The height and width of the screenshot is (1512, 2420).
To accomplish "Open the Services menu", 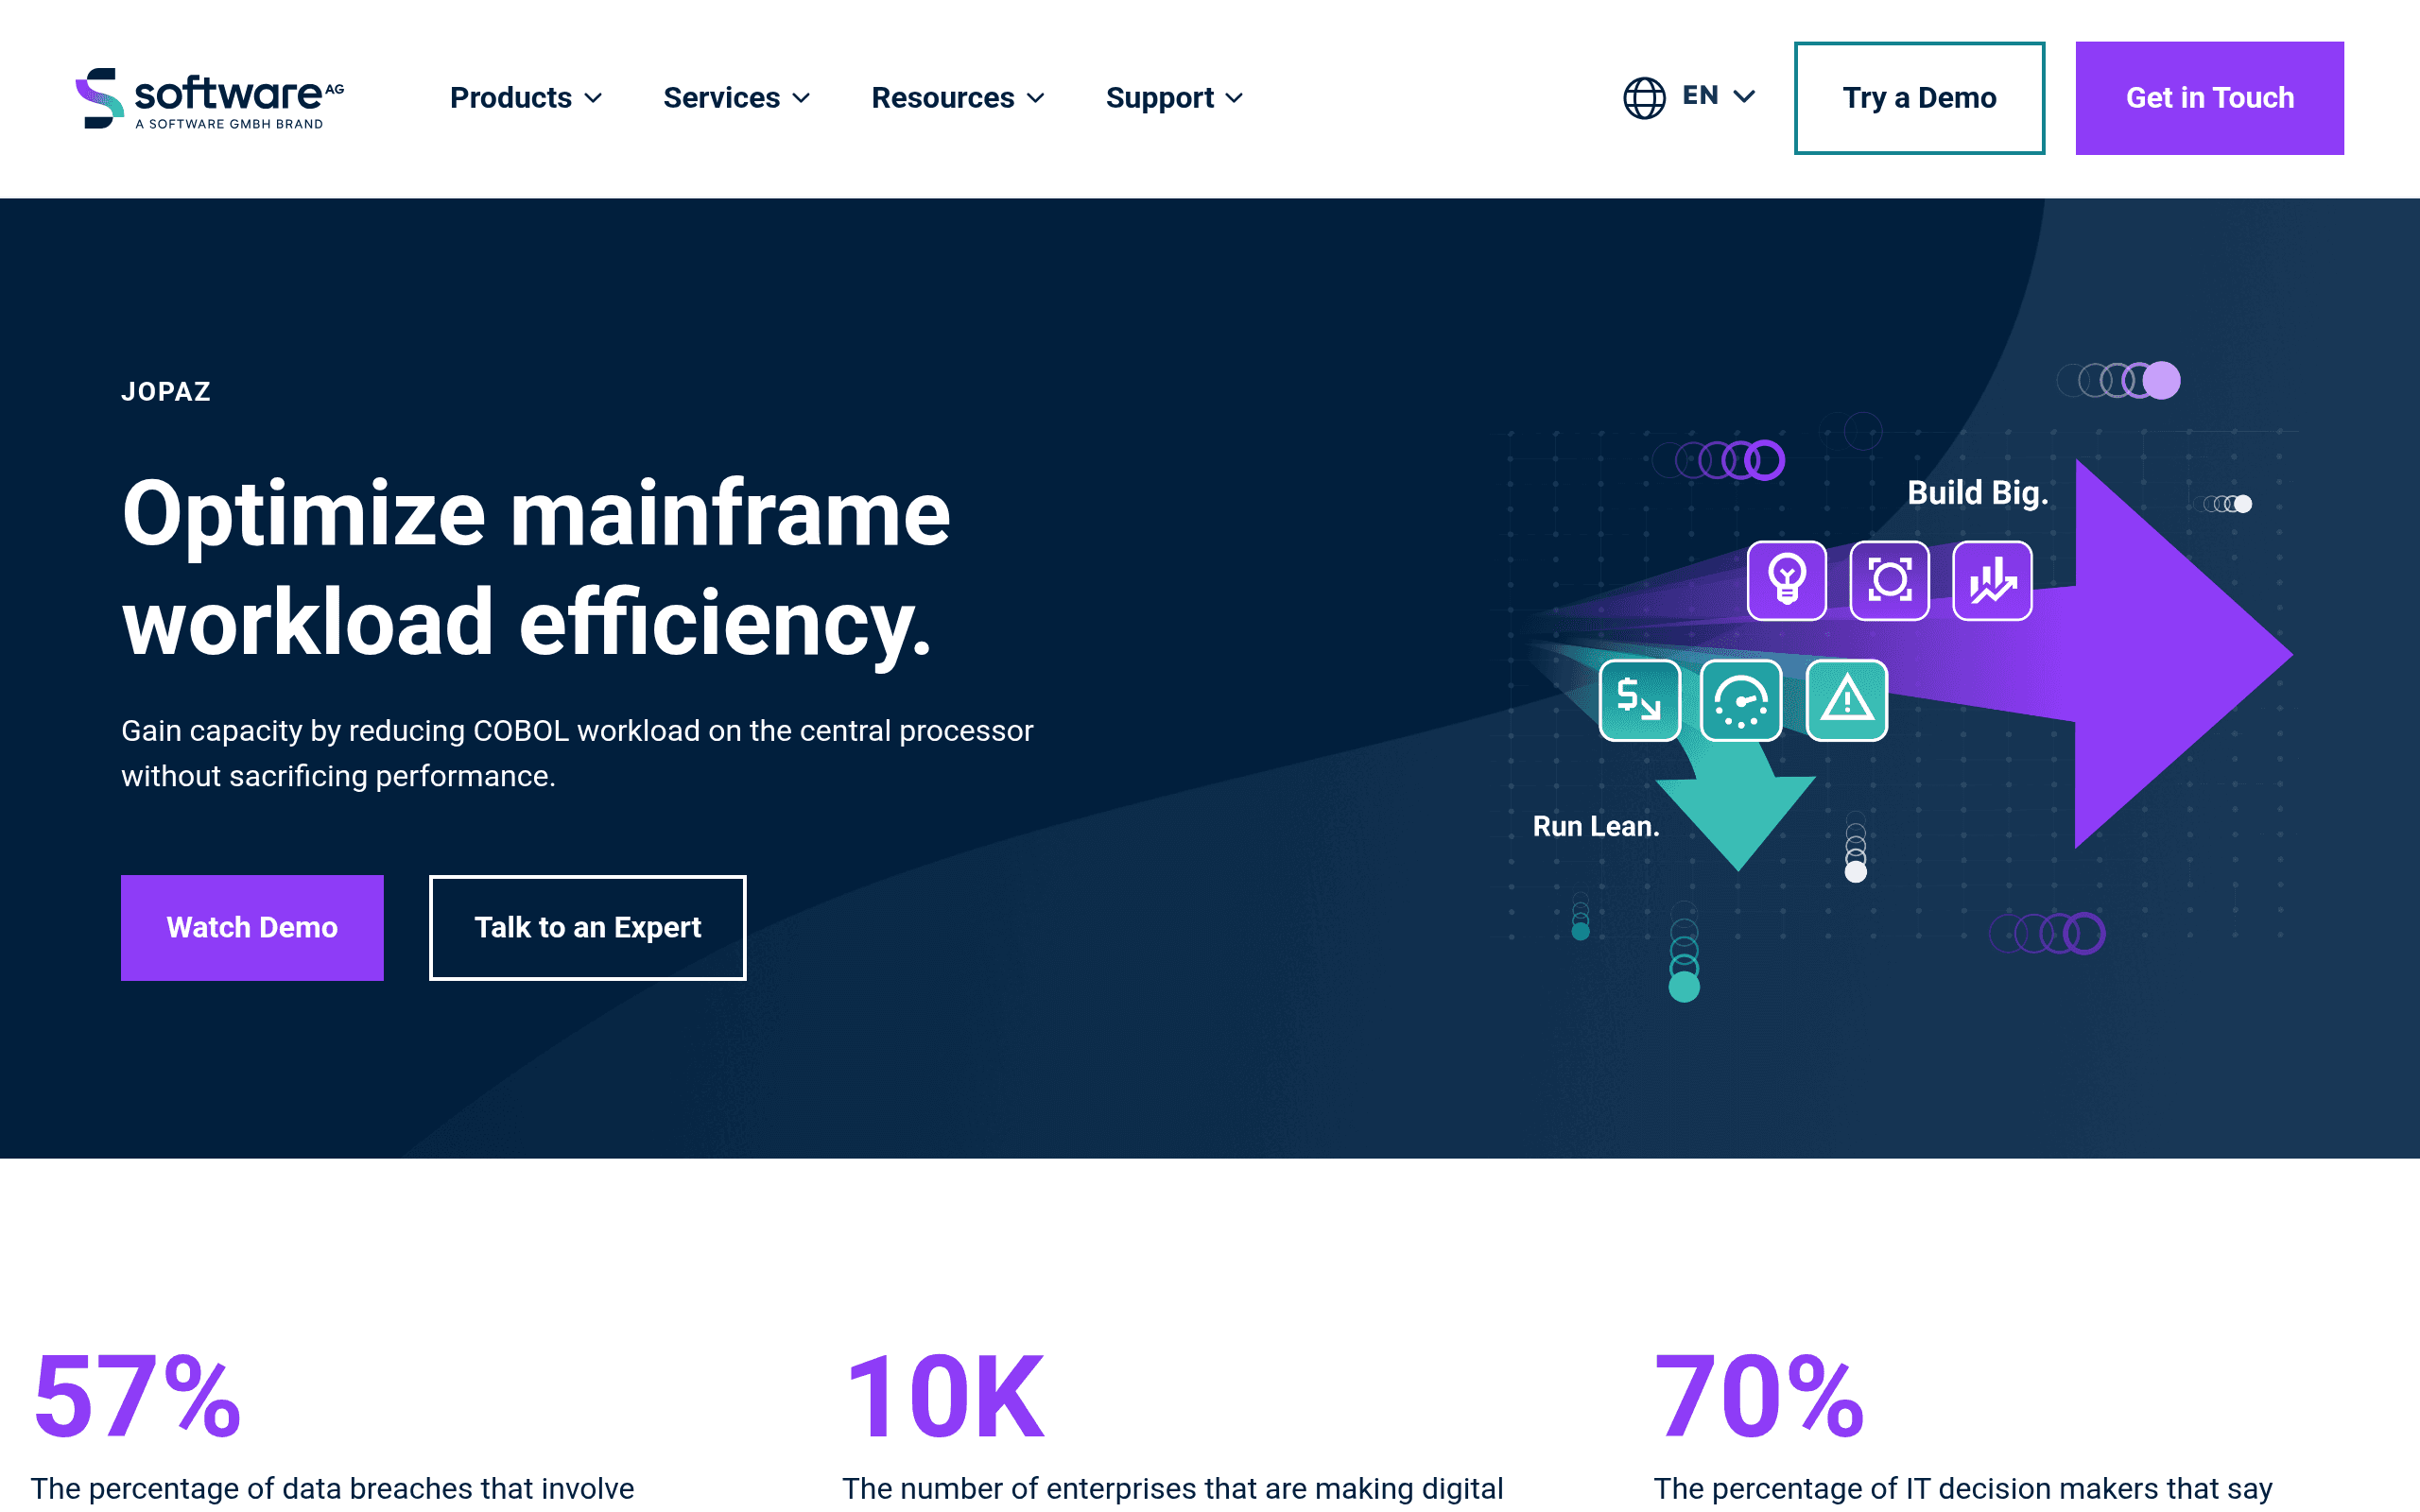I will (737, 98).
